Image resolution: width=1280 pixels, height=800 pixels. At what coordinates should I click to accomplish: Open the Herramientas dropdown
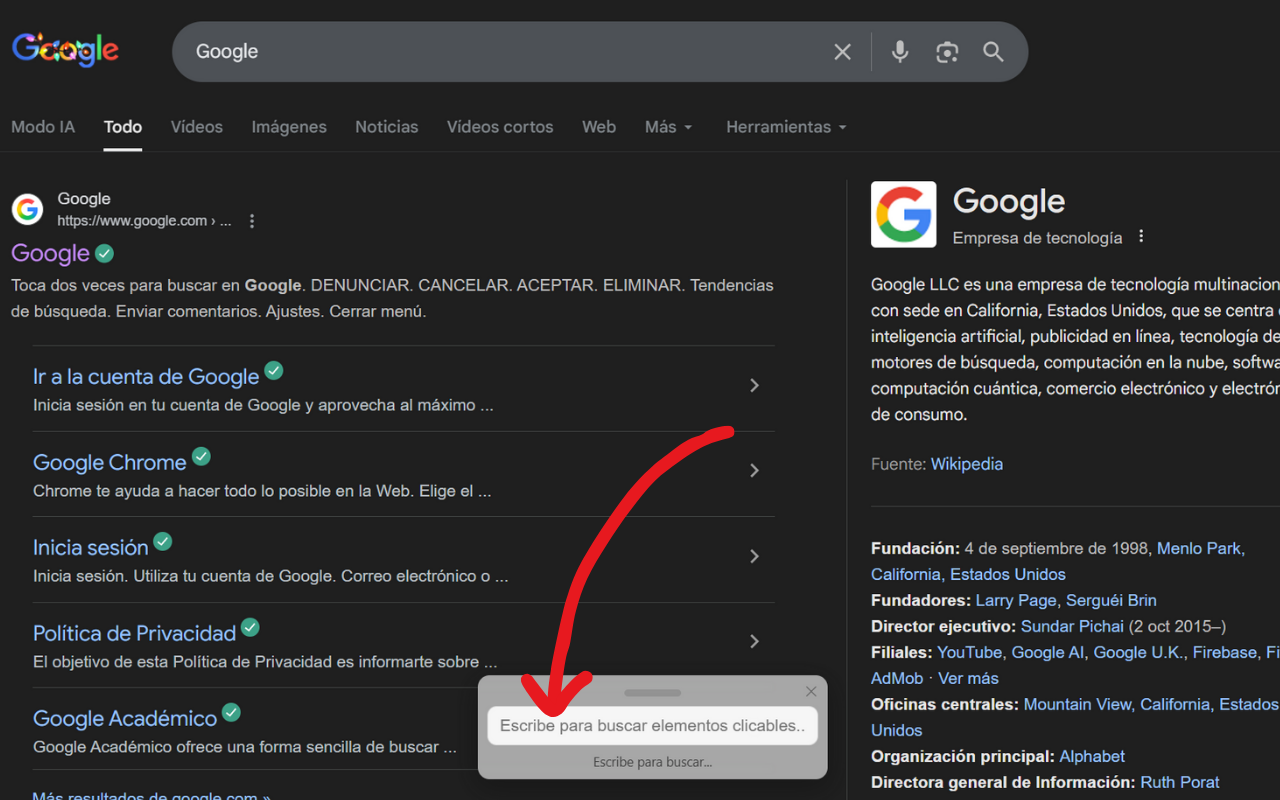786,127
